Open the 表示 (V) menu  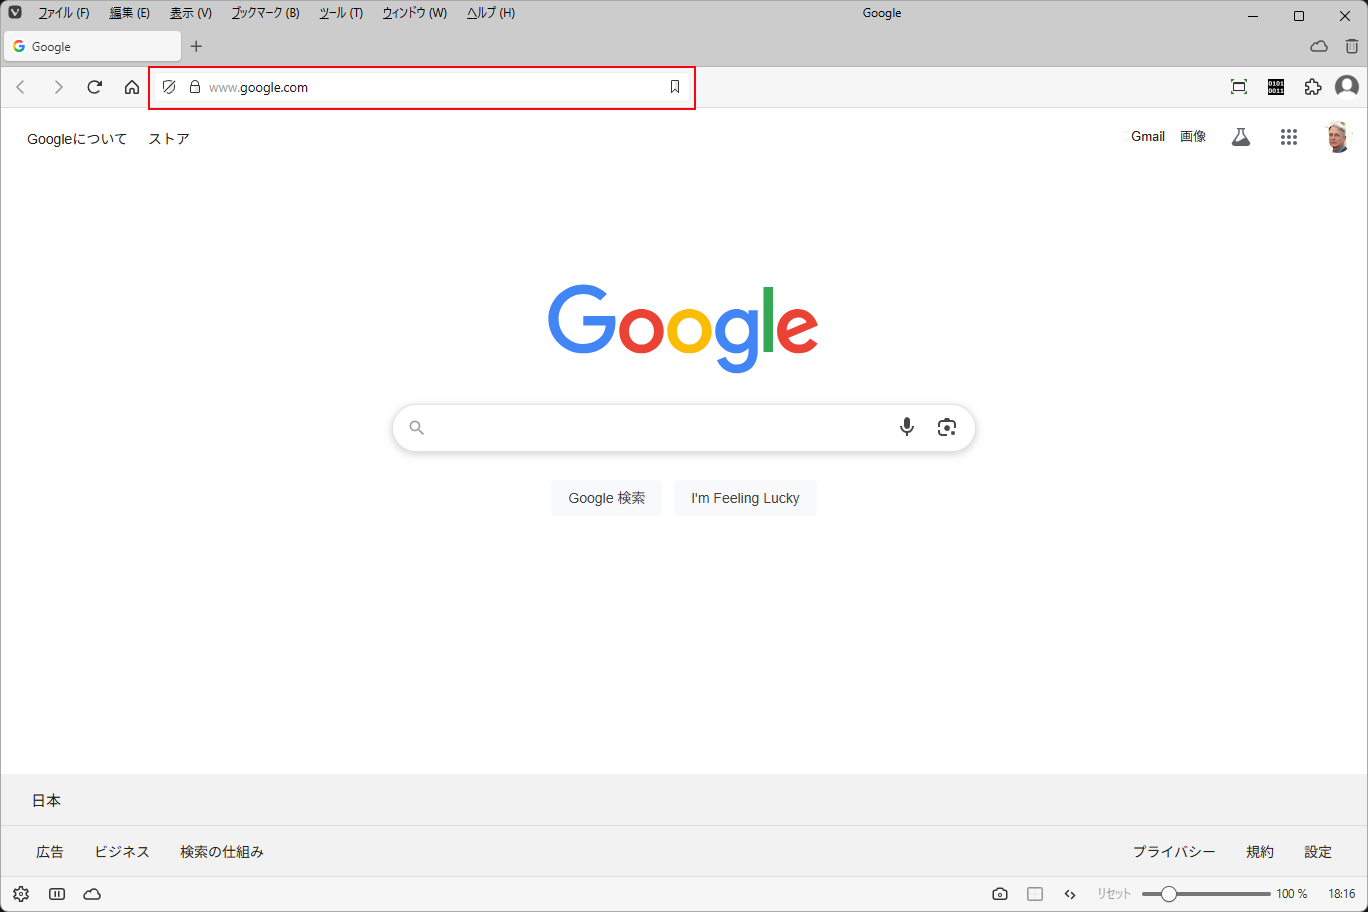pyautogui.click(x=191, y=13)
